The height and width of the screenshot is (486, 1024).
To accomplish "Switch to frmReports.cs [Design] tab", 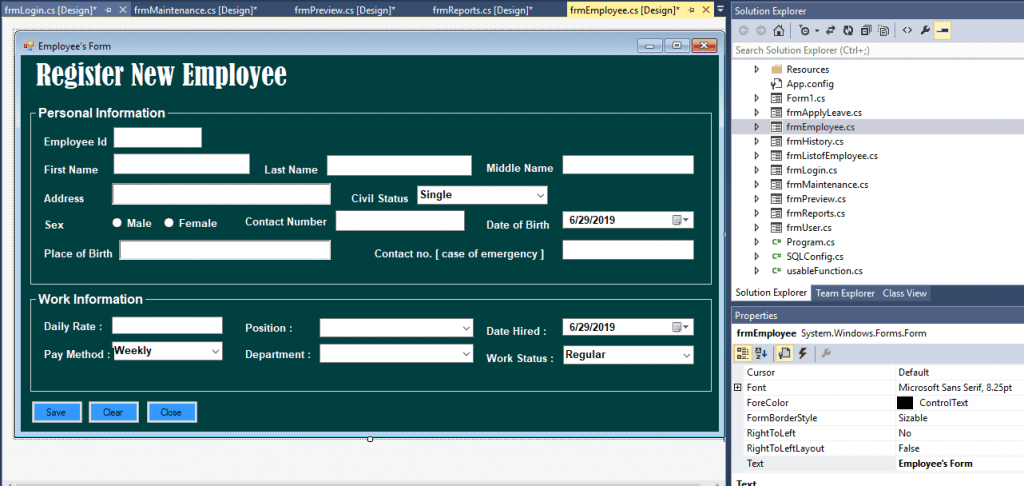I will (x=483, y=10).
